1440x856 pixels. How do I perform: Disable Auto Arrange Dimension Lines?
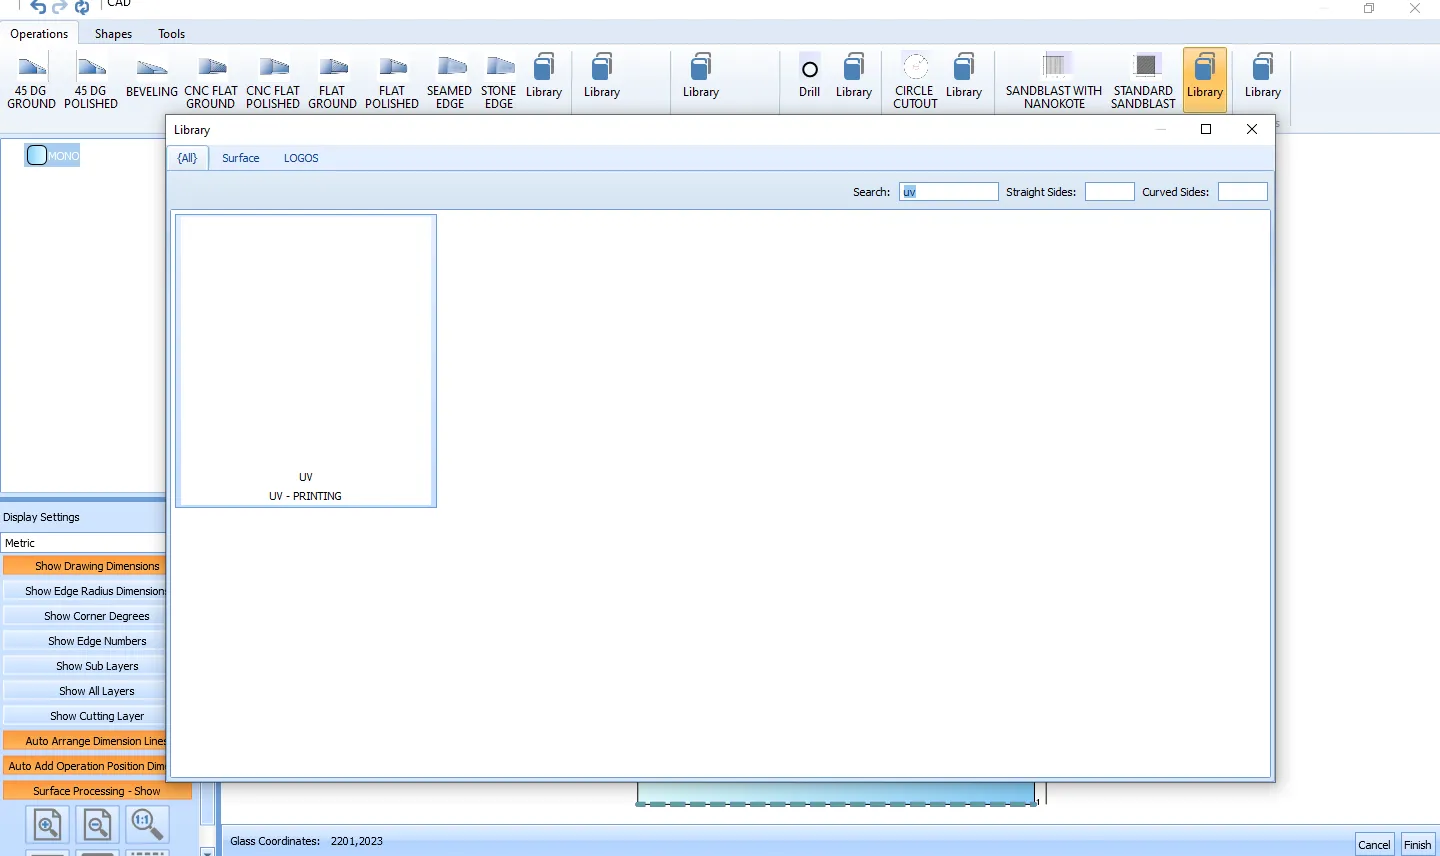[84, 741]
